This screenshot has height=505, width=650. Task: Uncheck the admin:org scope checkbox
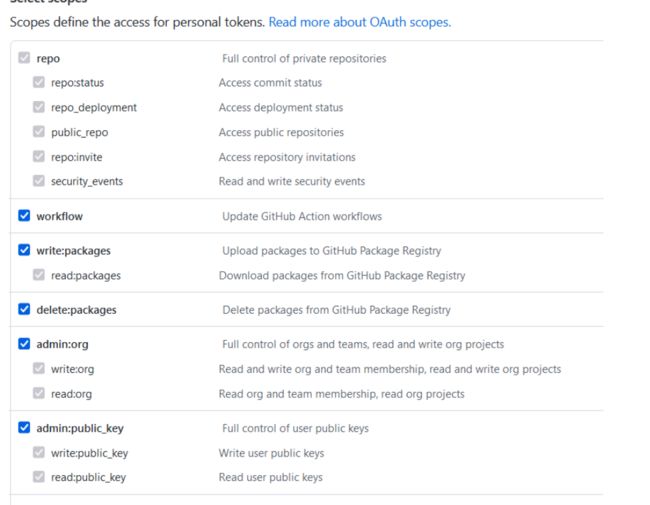[24, 344]
